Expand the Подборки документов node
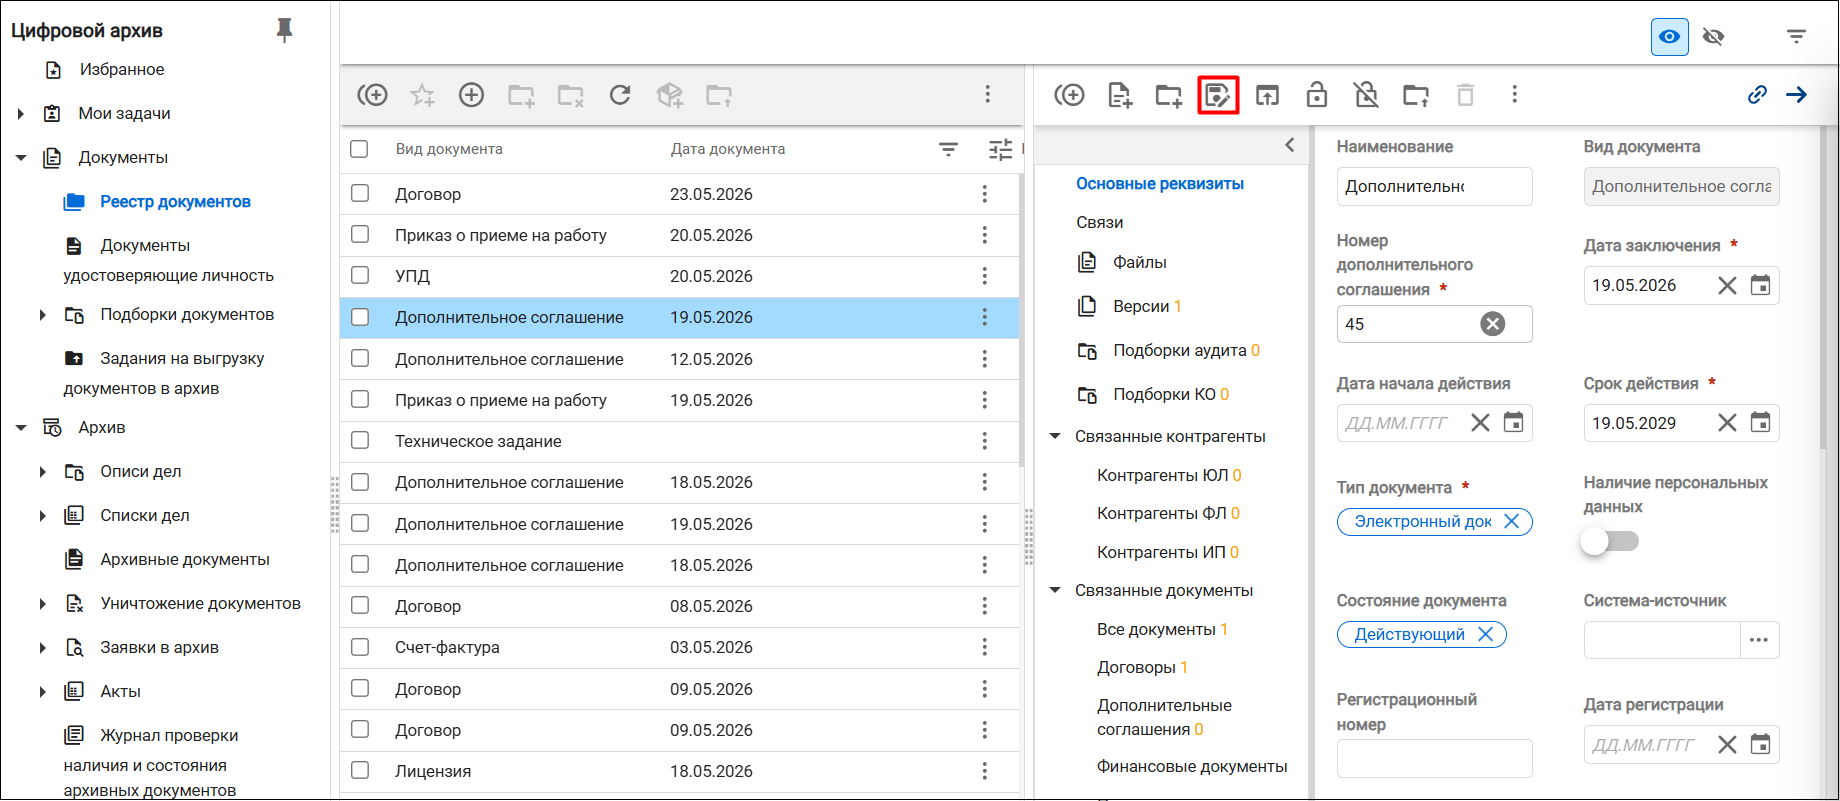The height and width of the screenshot is (801, 1840). 42,315
